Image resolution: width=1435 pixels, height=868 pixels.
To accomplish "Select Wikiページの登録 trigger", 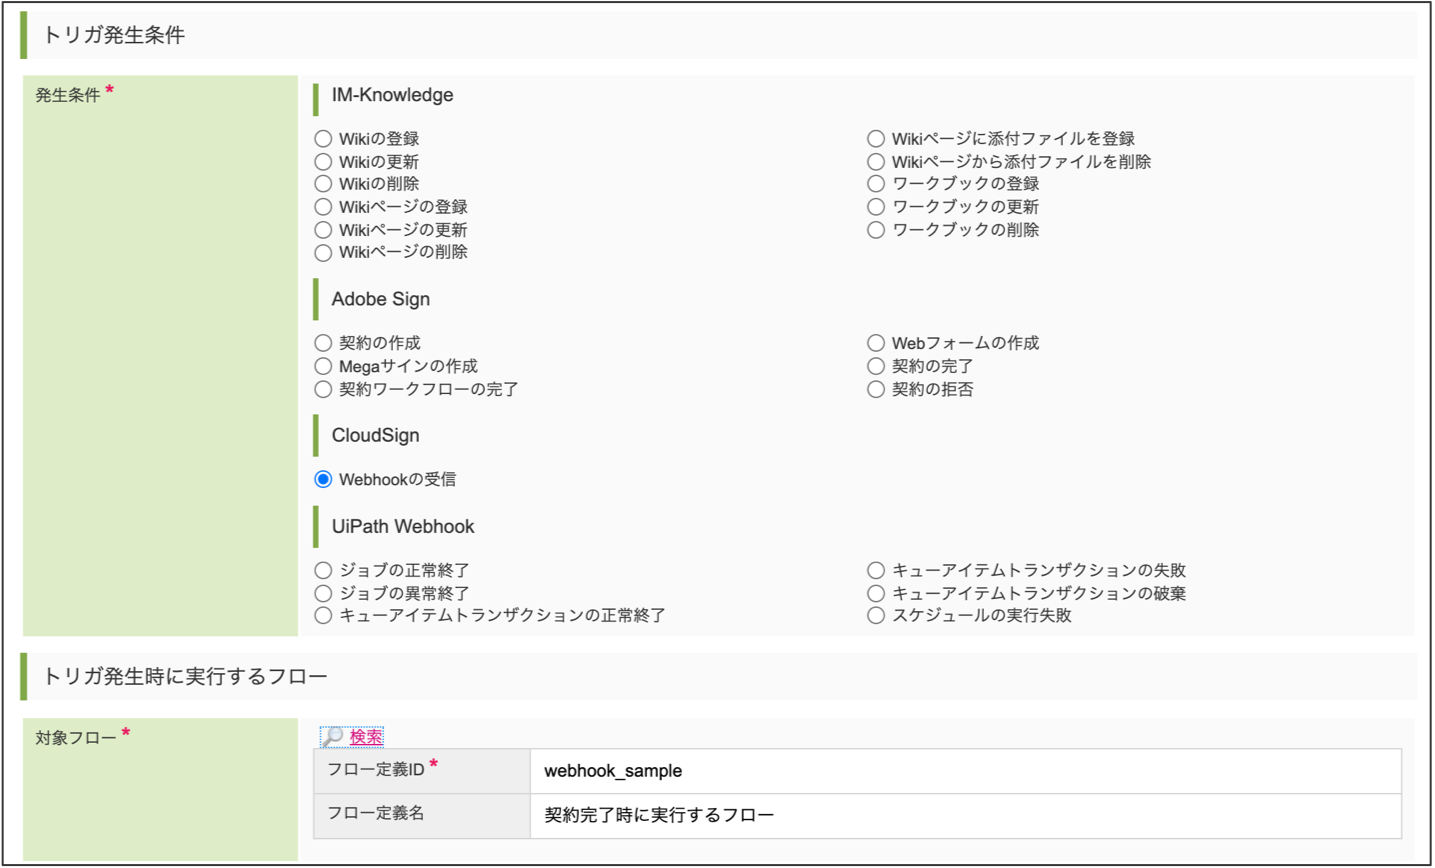I will [322, 206].
